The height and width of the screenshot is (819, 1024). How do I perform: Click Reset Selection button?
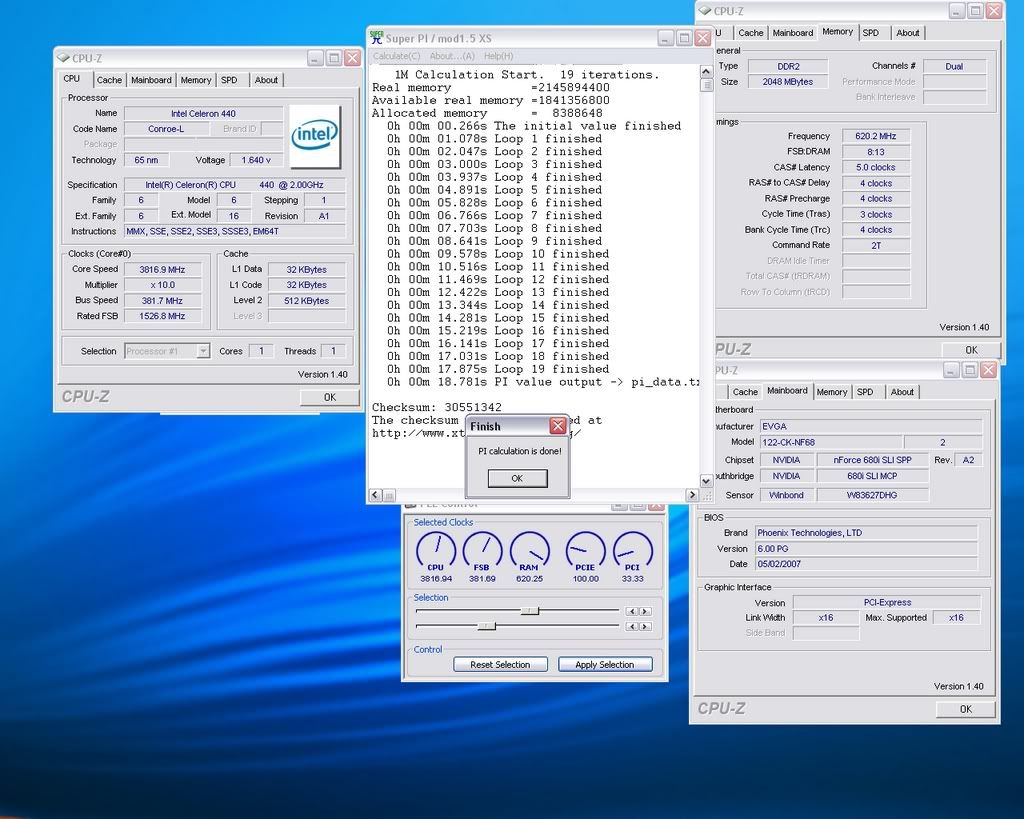(500, 665)
